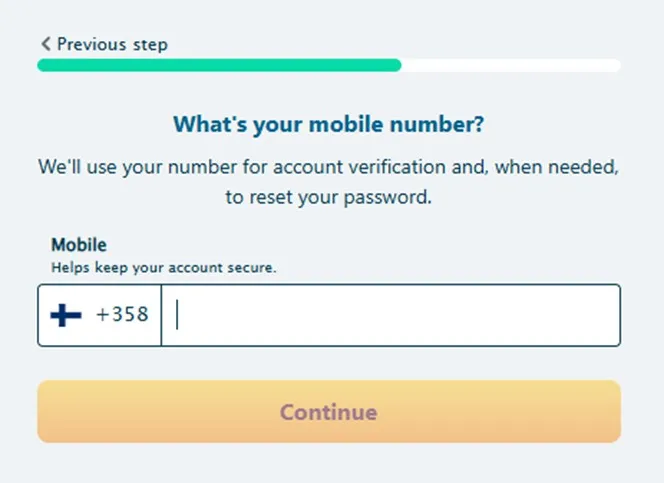Click the "What's your mobile number?" heading
The height and width of the screenshot is (483, 664).
pyautogui.click(x=329, y=125)
